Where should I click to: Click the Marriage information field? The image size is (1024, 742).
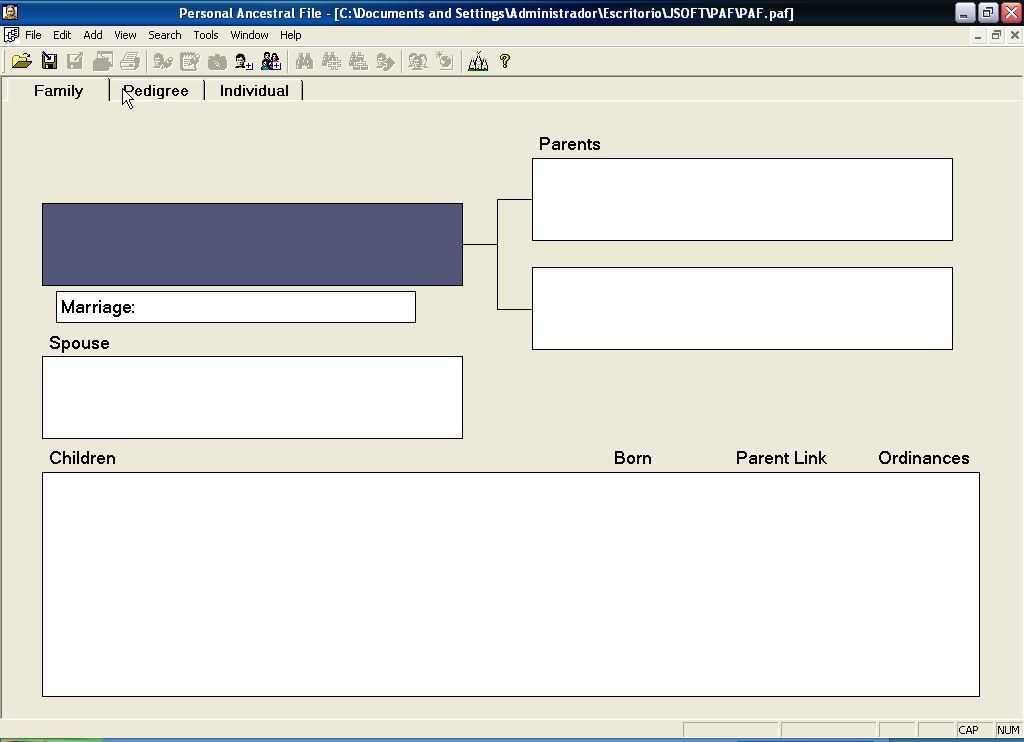(235, 307)
